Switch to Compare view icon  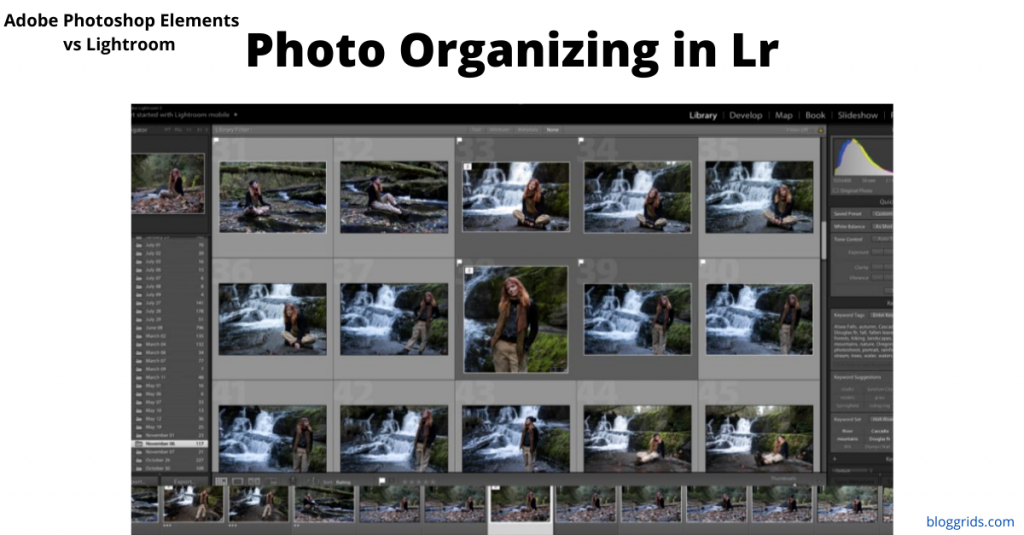click(x=254, y=481)
